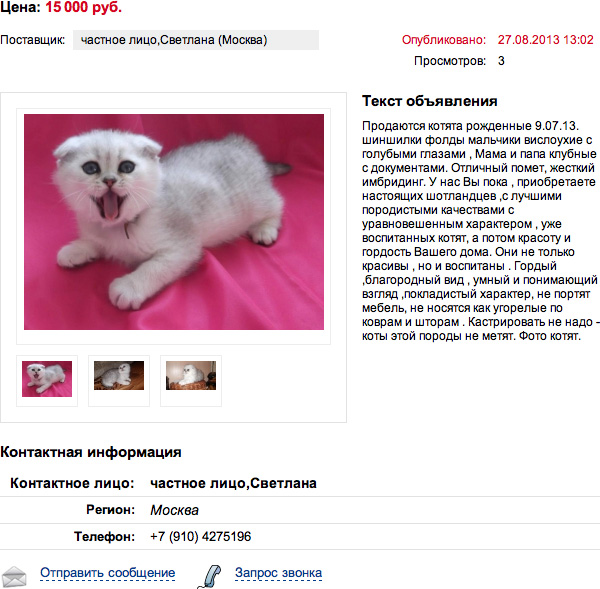Click the Поставщик label

pyautogui.click(x=33, y=40)
